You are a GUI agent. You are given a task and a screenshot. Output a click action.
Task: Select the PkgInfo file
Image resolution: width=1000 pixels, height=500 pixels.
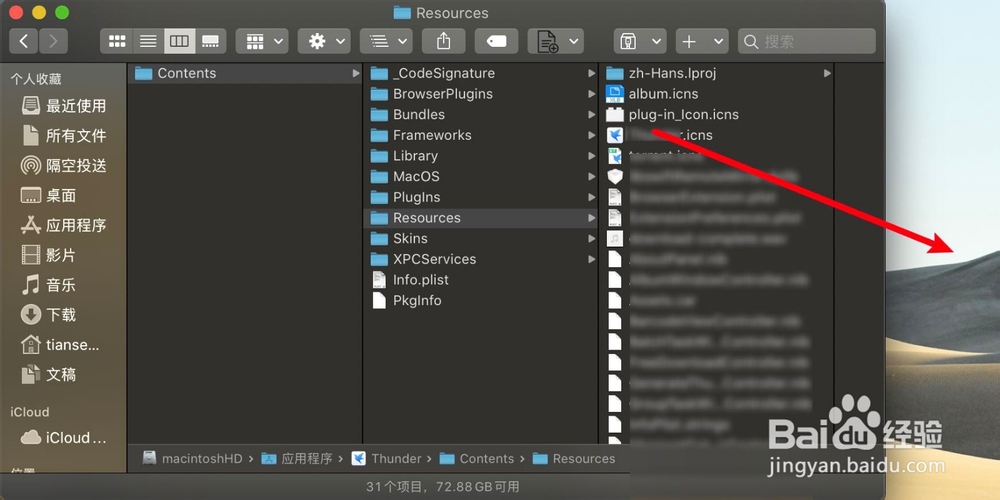coord(480,300)
